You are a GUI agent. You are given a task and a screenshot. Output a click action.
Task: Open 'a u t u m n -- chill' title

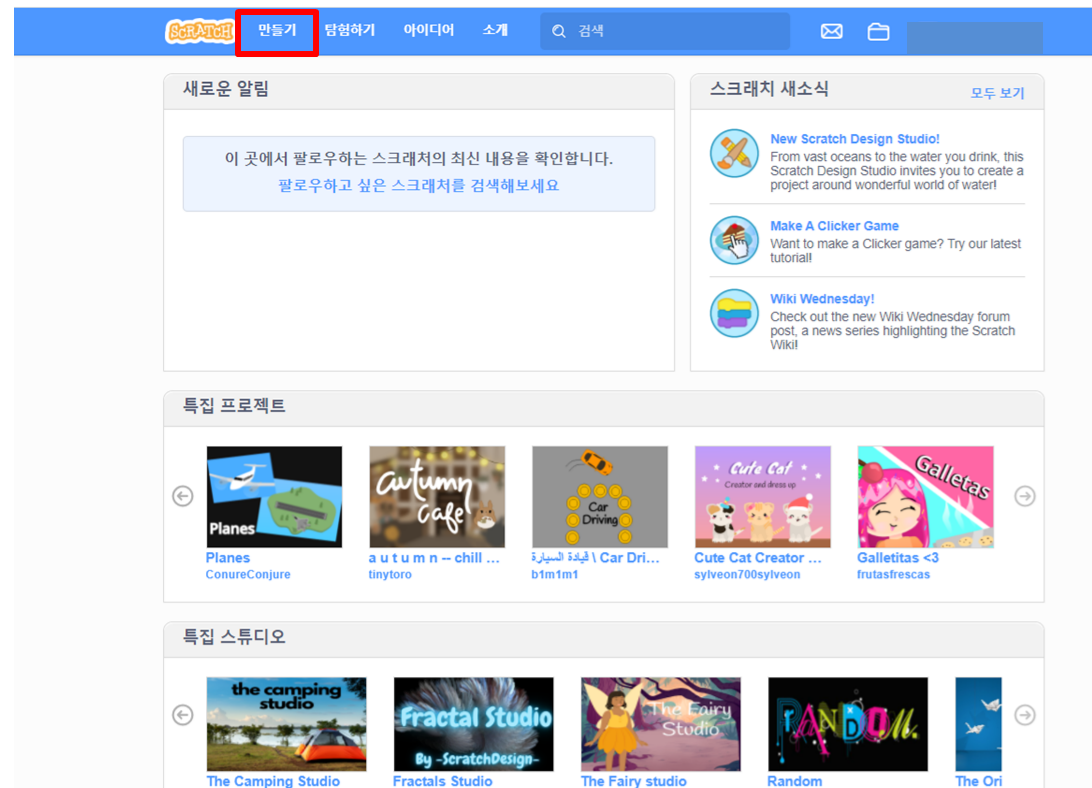click(x=434, y=557)
